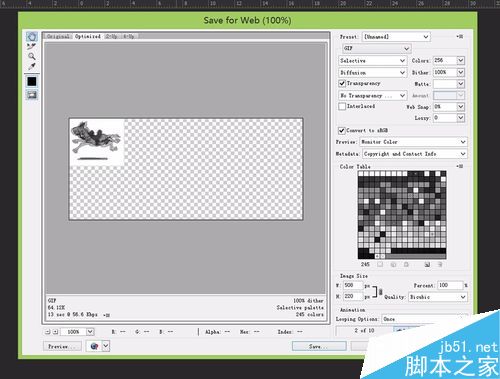Select the Eyedropper tool
Image resolution: width=500 pixels, height=379 pixels.
tap(32, 66)
